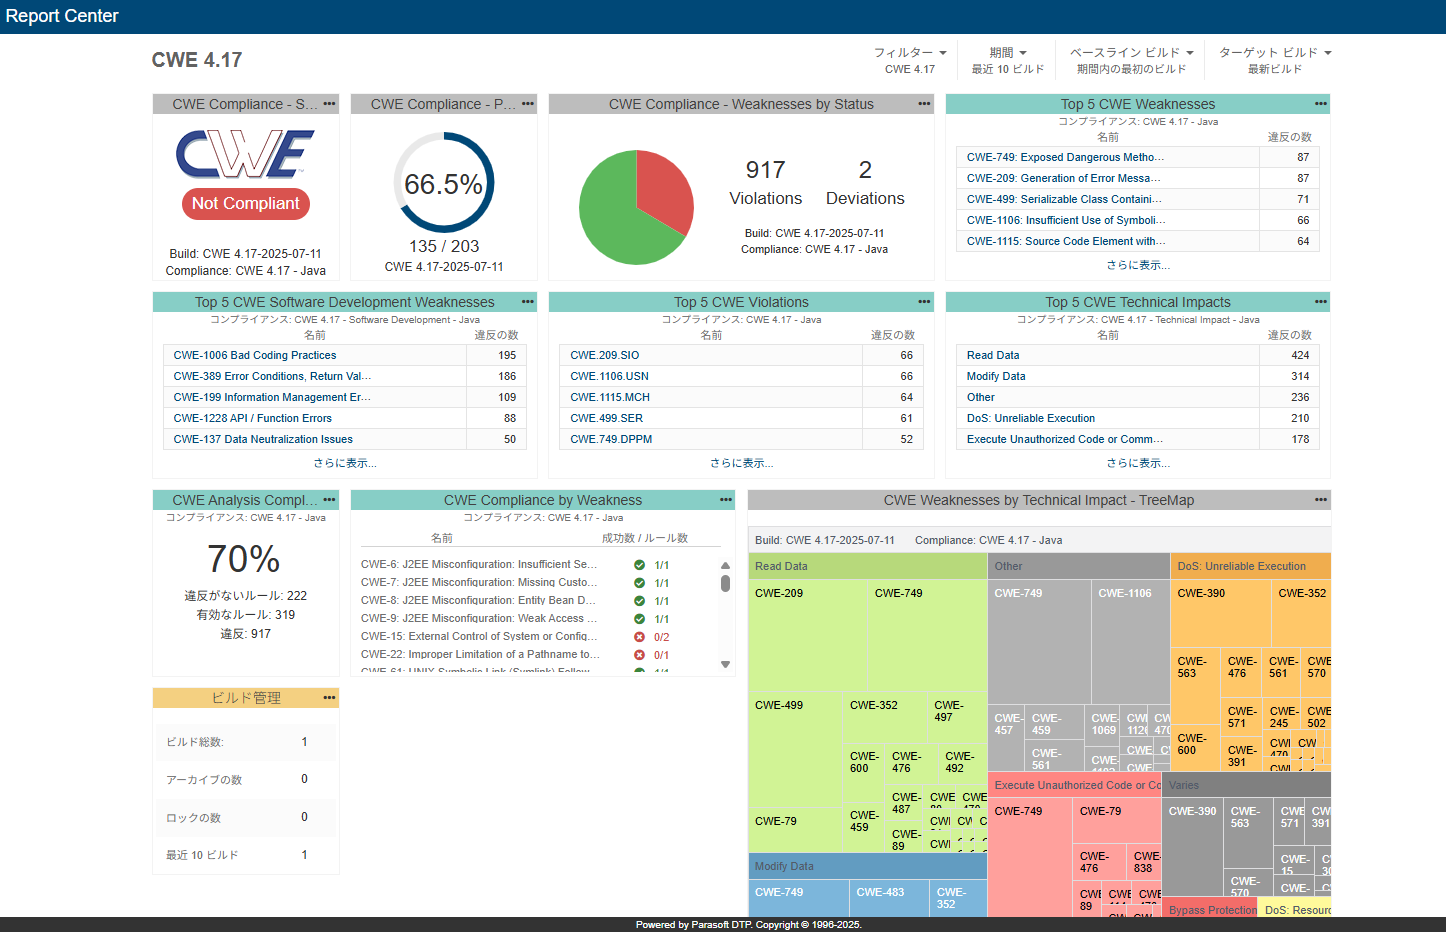
Task: Open ellipsis menu on Top 5 CWE Technical Impacts
Action: coord(1320,302)
